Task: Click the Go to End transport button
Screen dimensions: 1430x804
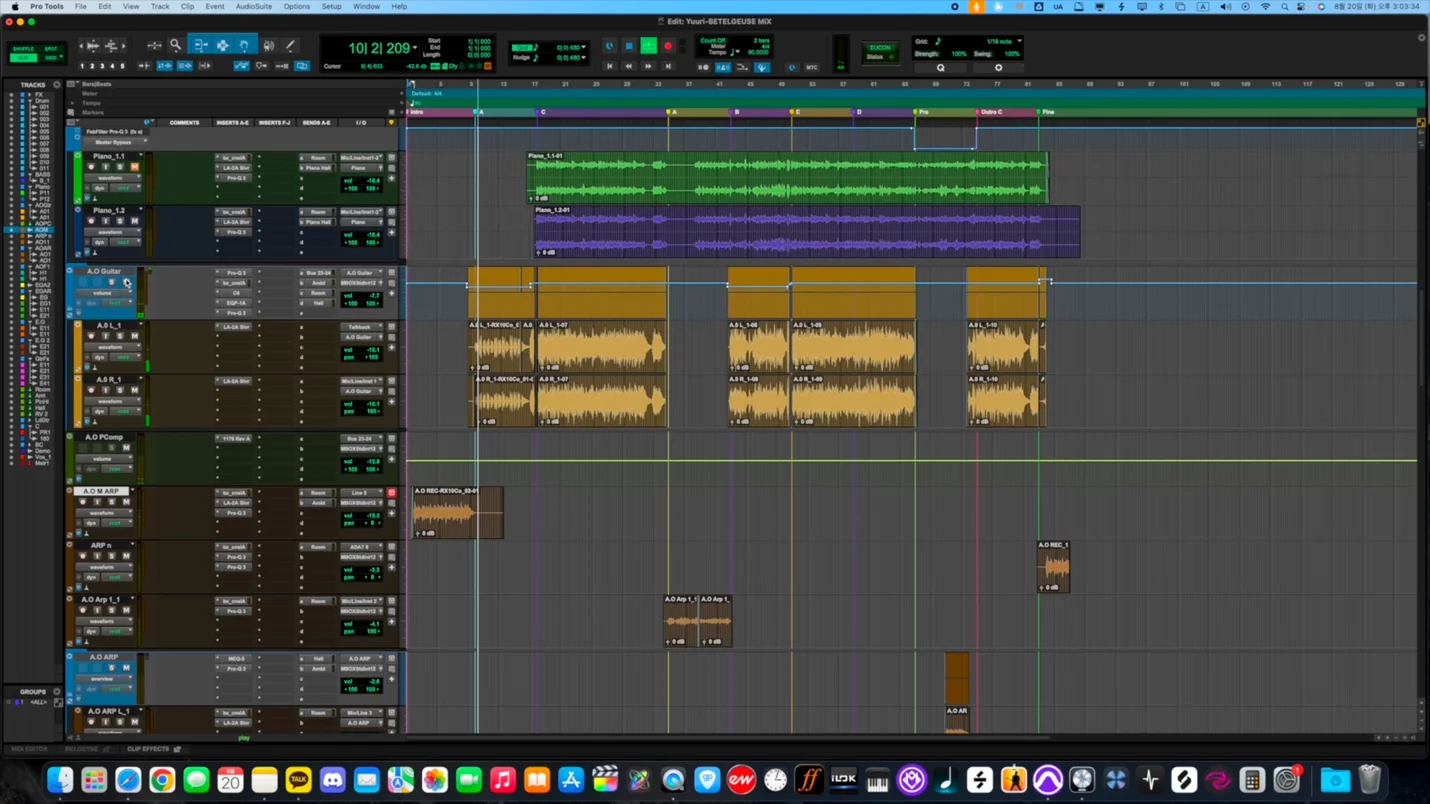Action: (668, 67)
